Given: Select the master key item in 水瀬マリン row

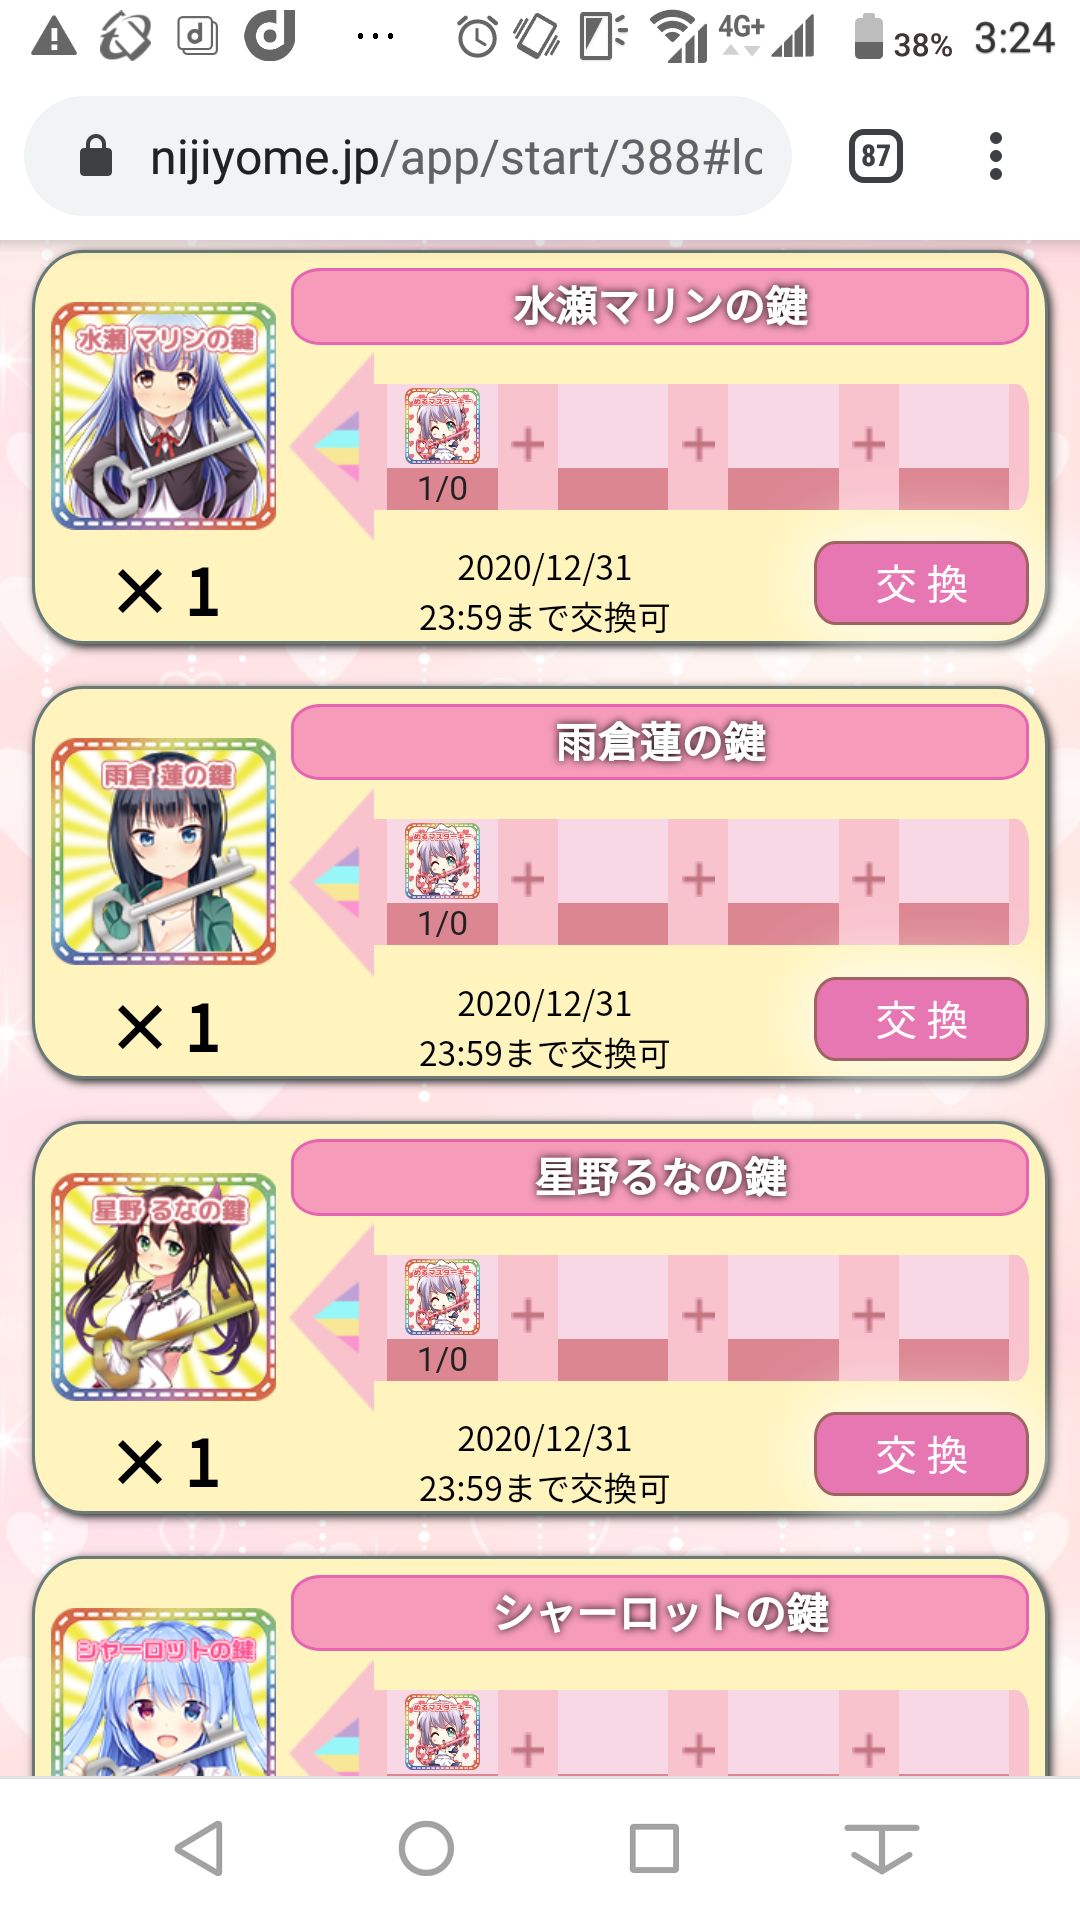Looking at the screenshot, I should click(x=442, y=427).
